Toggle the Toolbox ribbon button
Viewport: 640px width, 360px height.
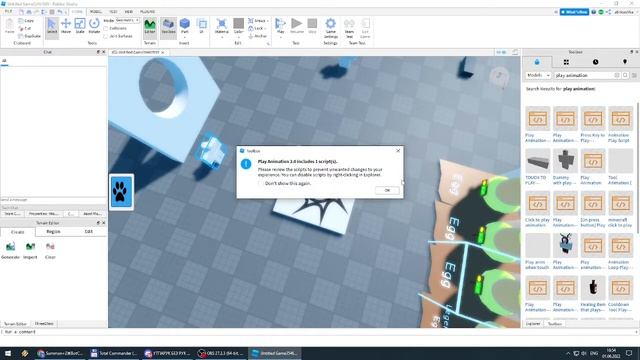click(168, 27)
